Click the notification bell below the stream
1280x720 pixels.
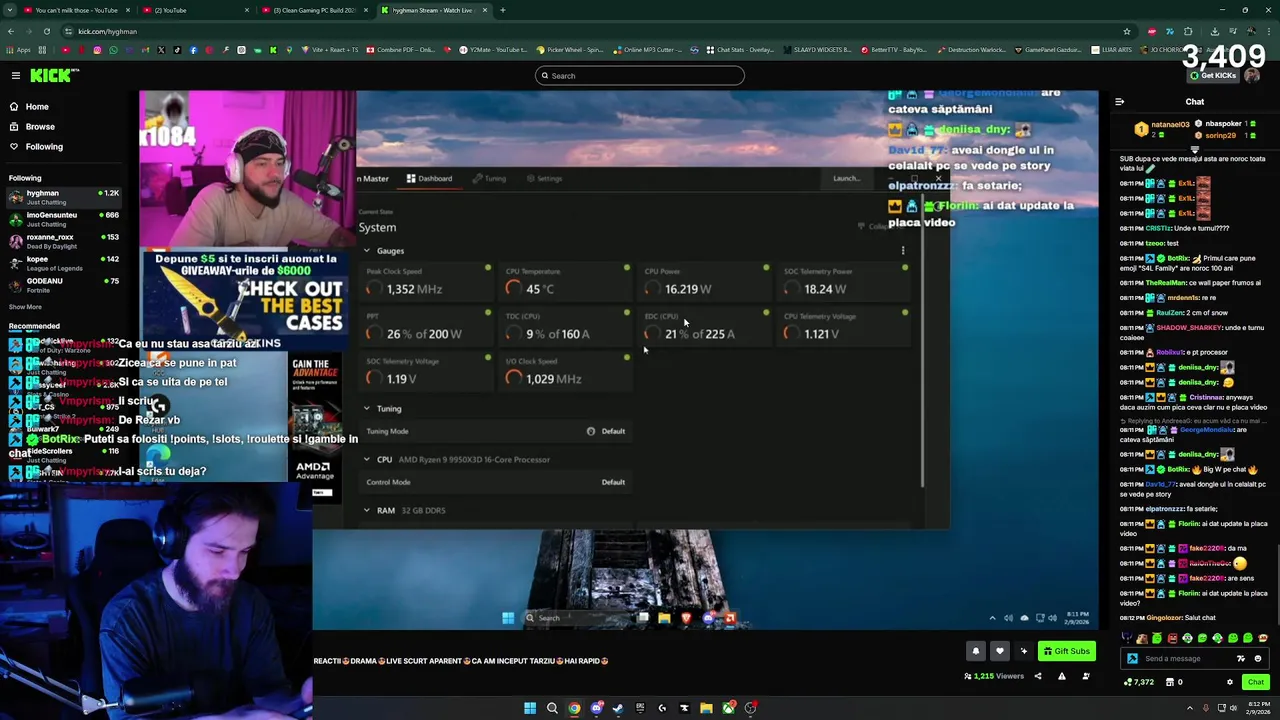click(976, 651)
